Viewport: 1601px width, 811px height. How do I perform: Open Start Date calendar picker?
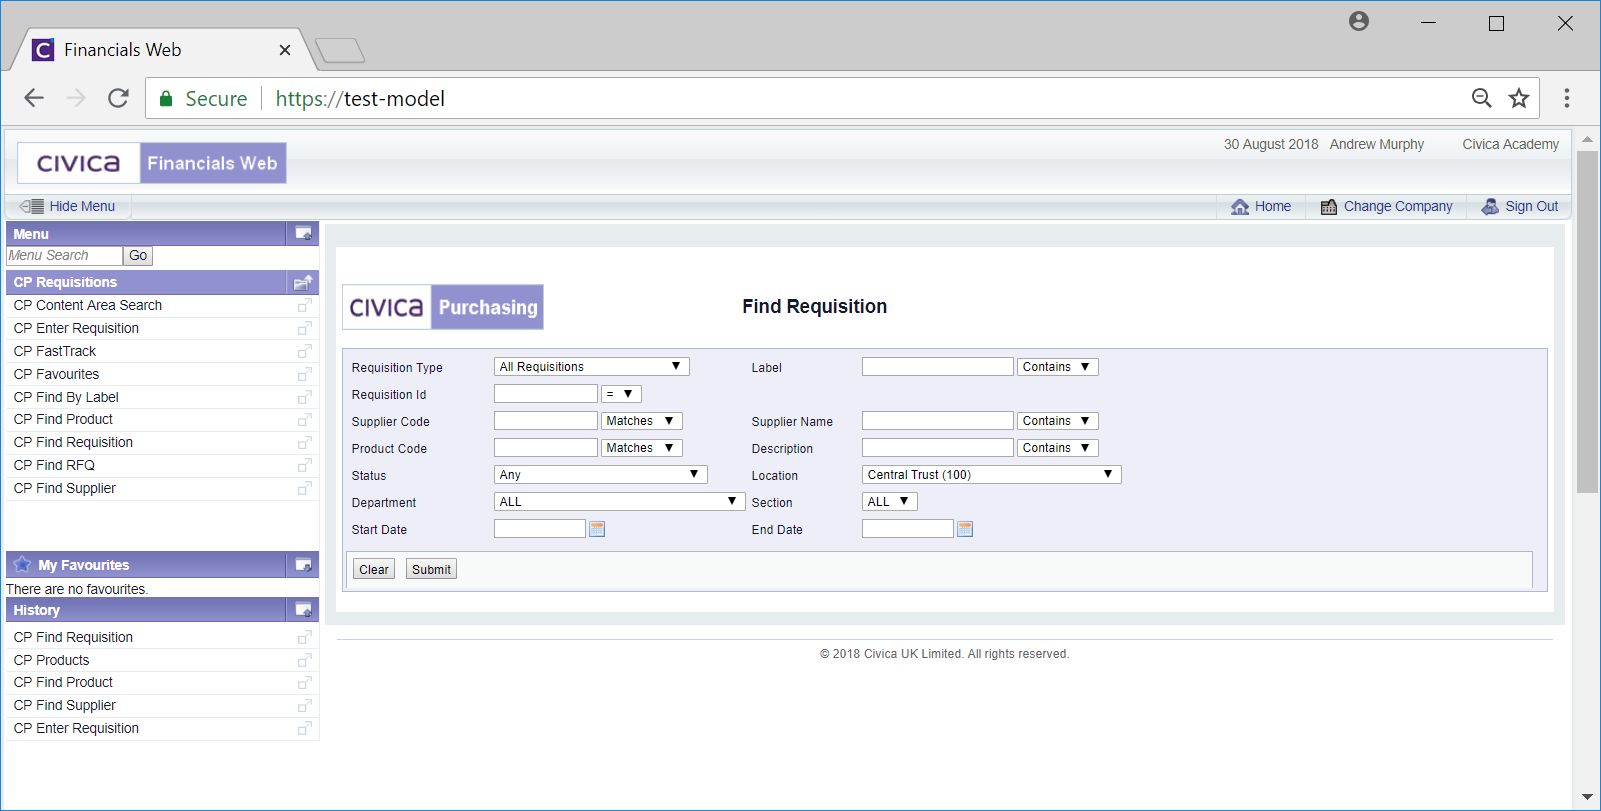[597, 529]
